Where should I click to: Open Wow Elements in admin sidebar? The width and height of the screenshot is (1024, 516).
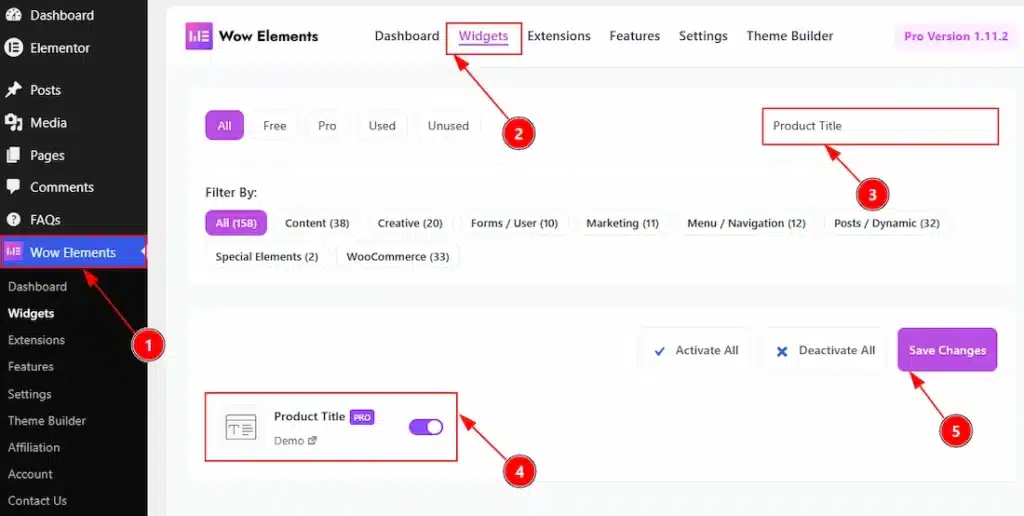point(73,252)
